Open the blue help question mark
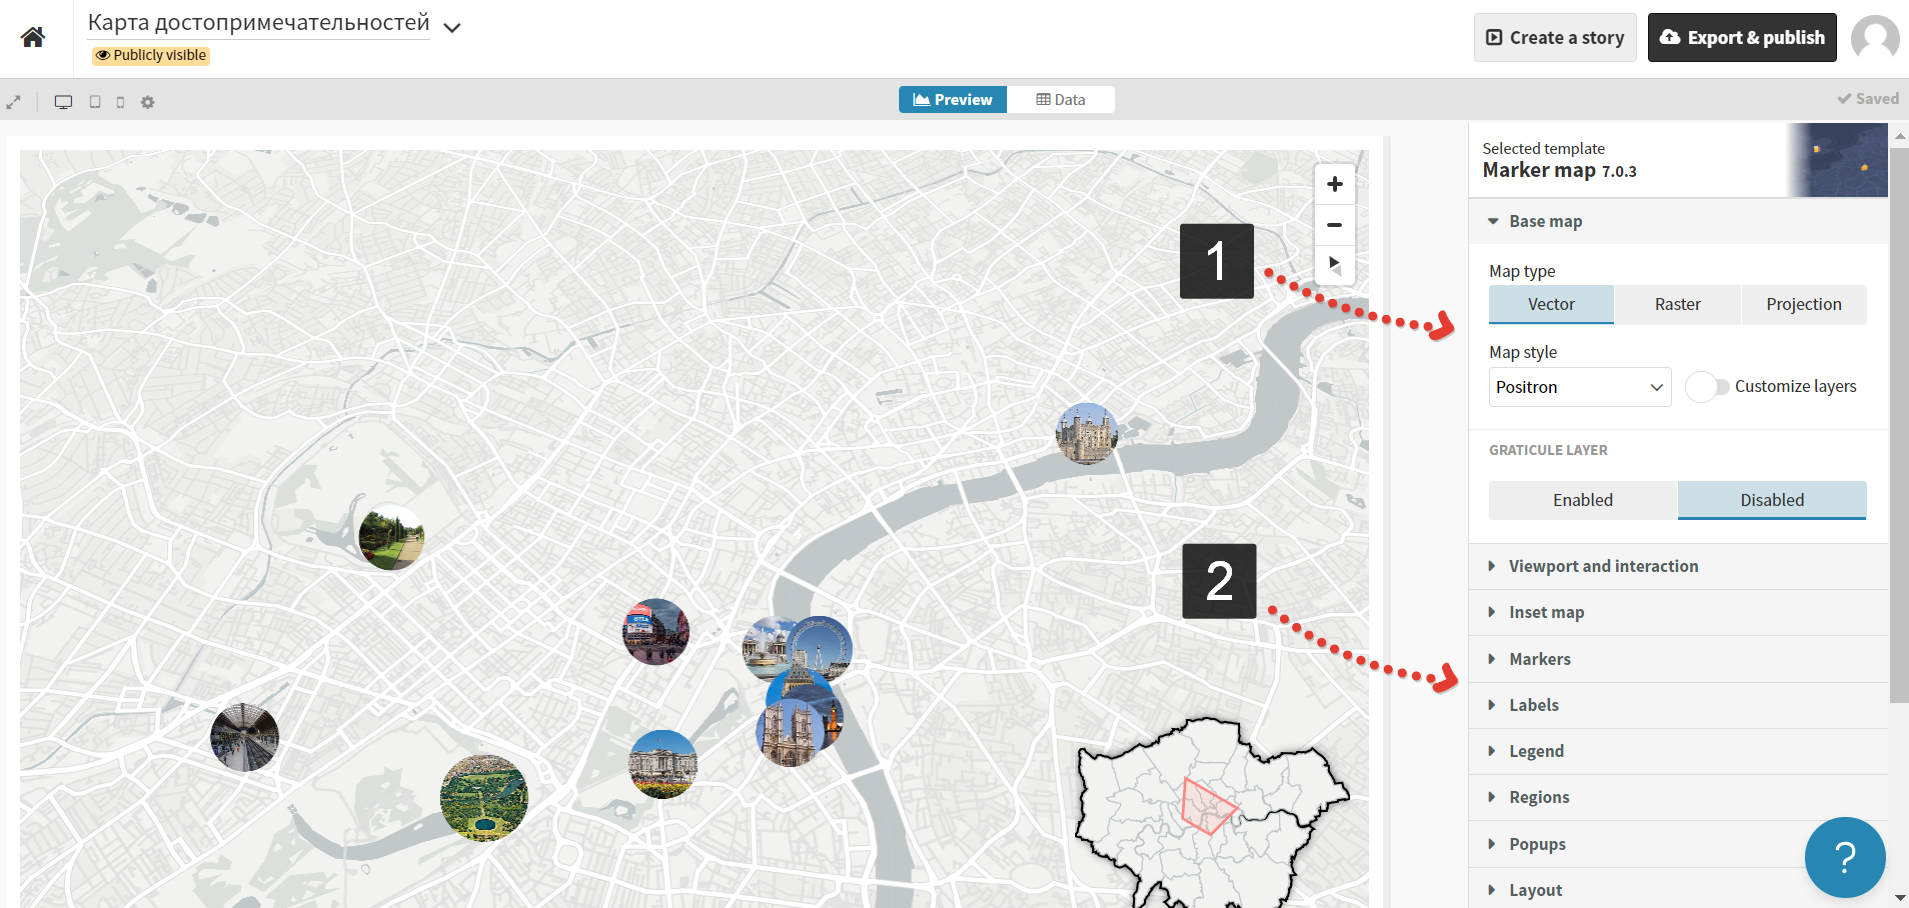The height and width of the screenshot is (908, 1909). 1844,857
